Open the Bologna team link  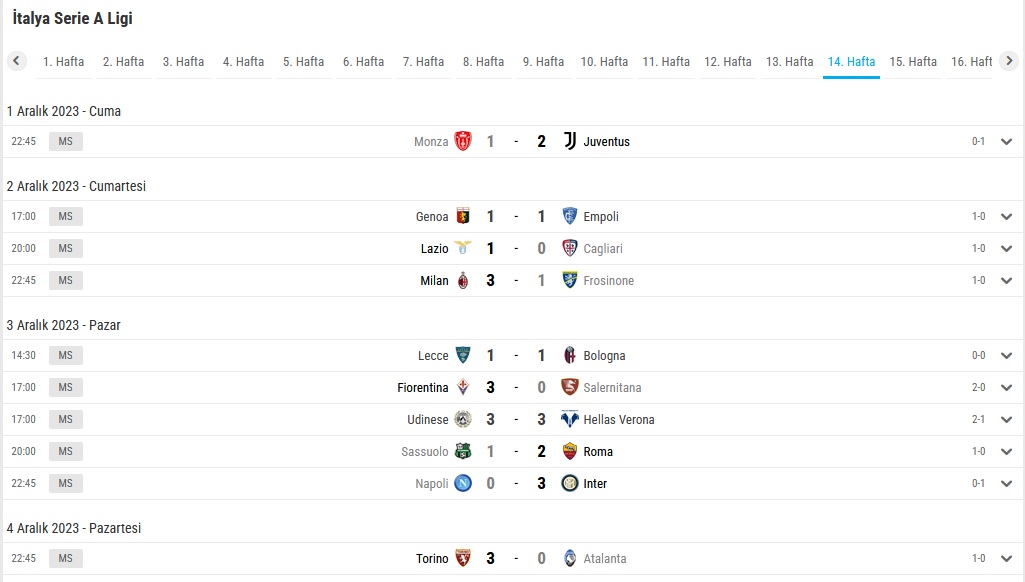click(604, 356)
